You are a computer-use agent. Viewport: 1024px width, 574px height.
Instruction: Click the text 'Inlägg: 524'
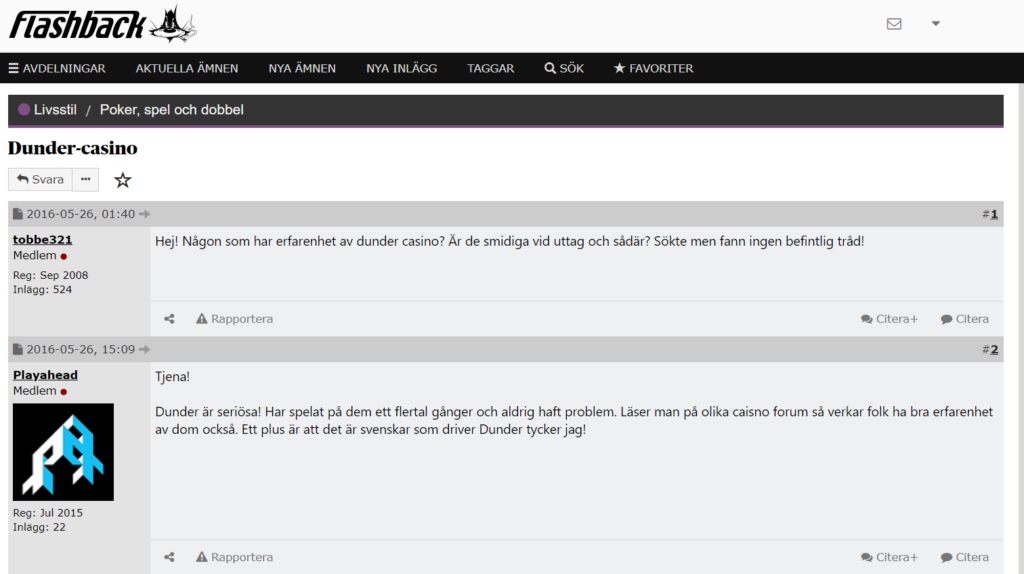pyautogui.click(x=42, y=289)
